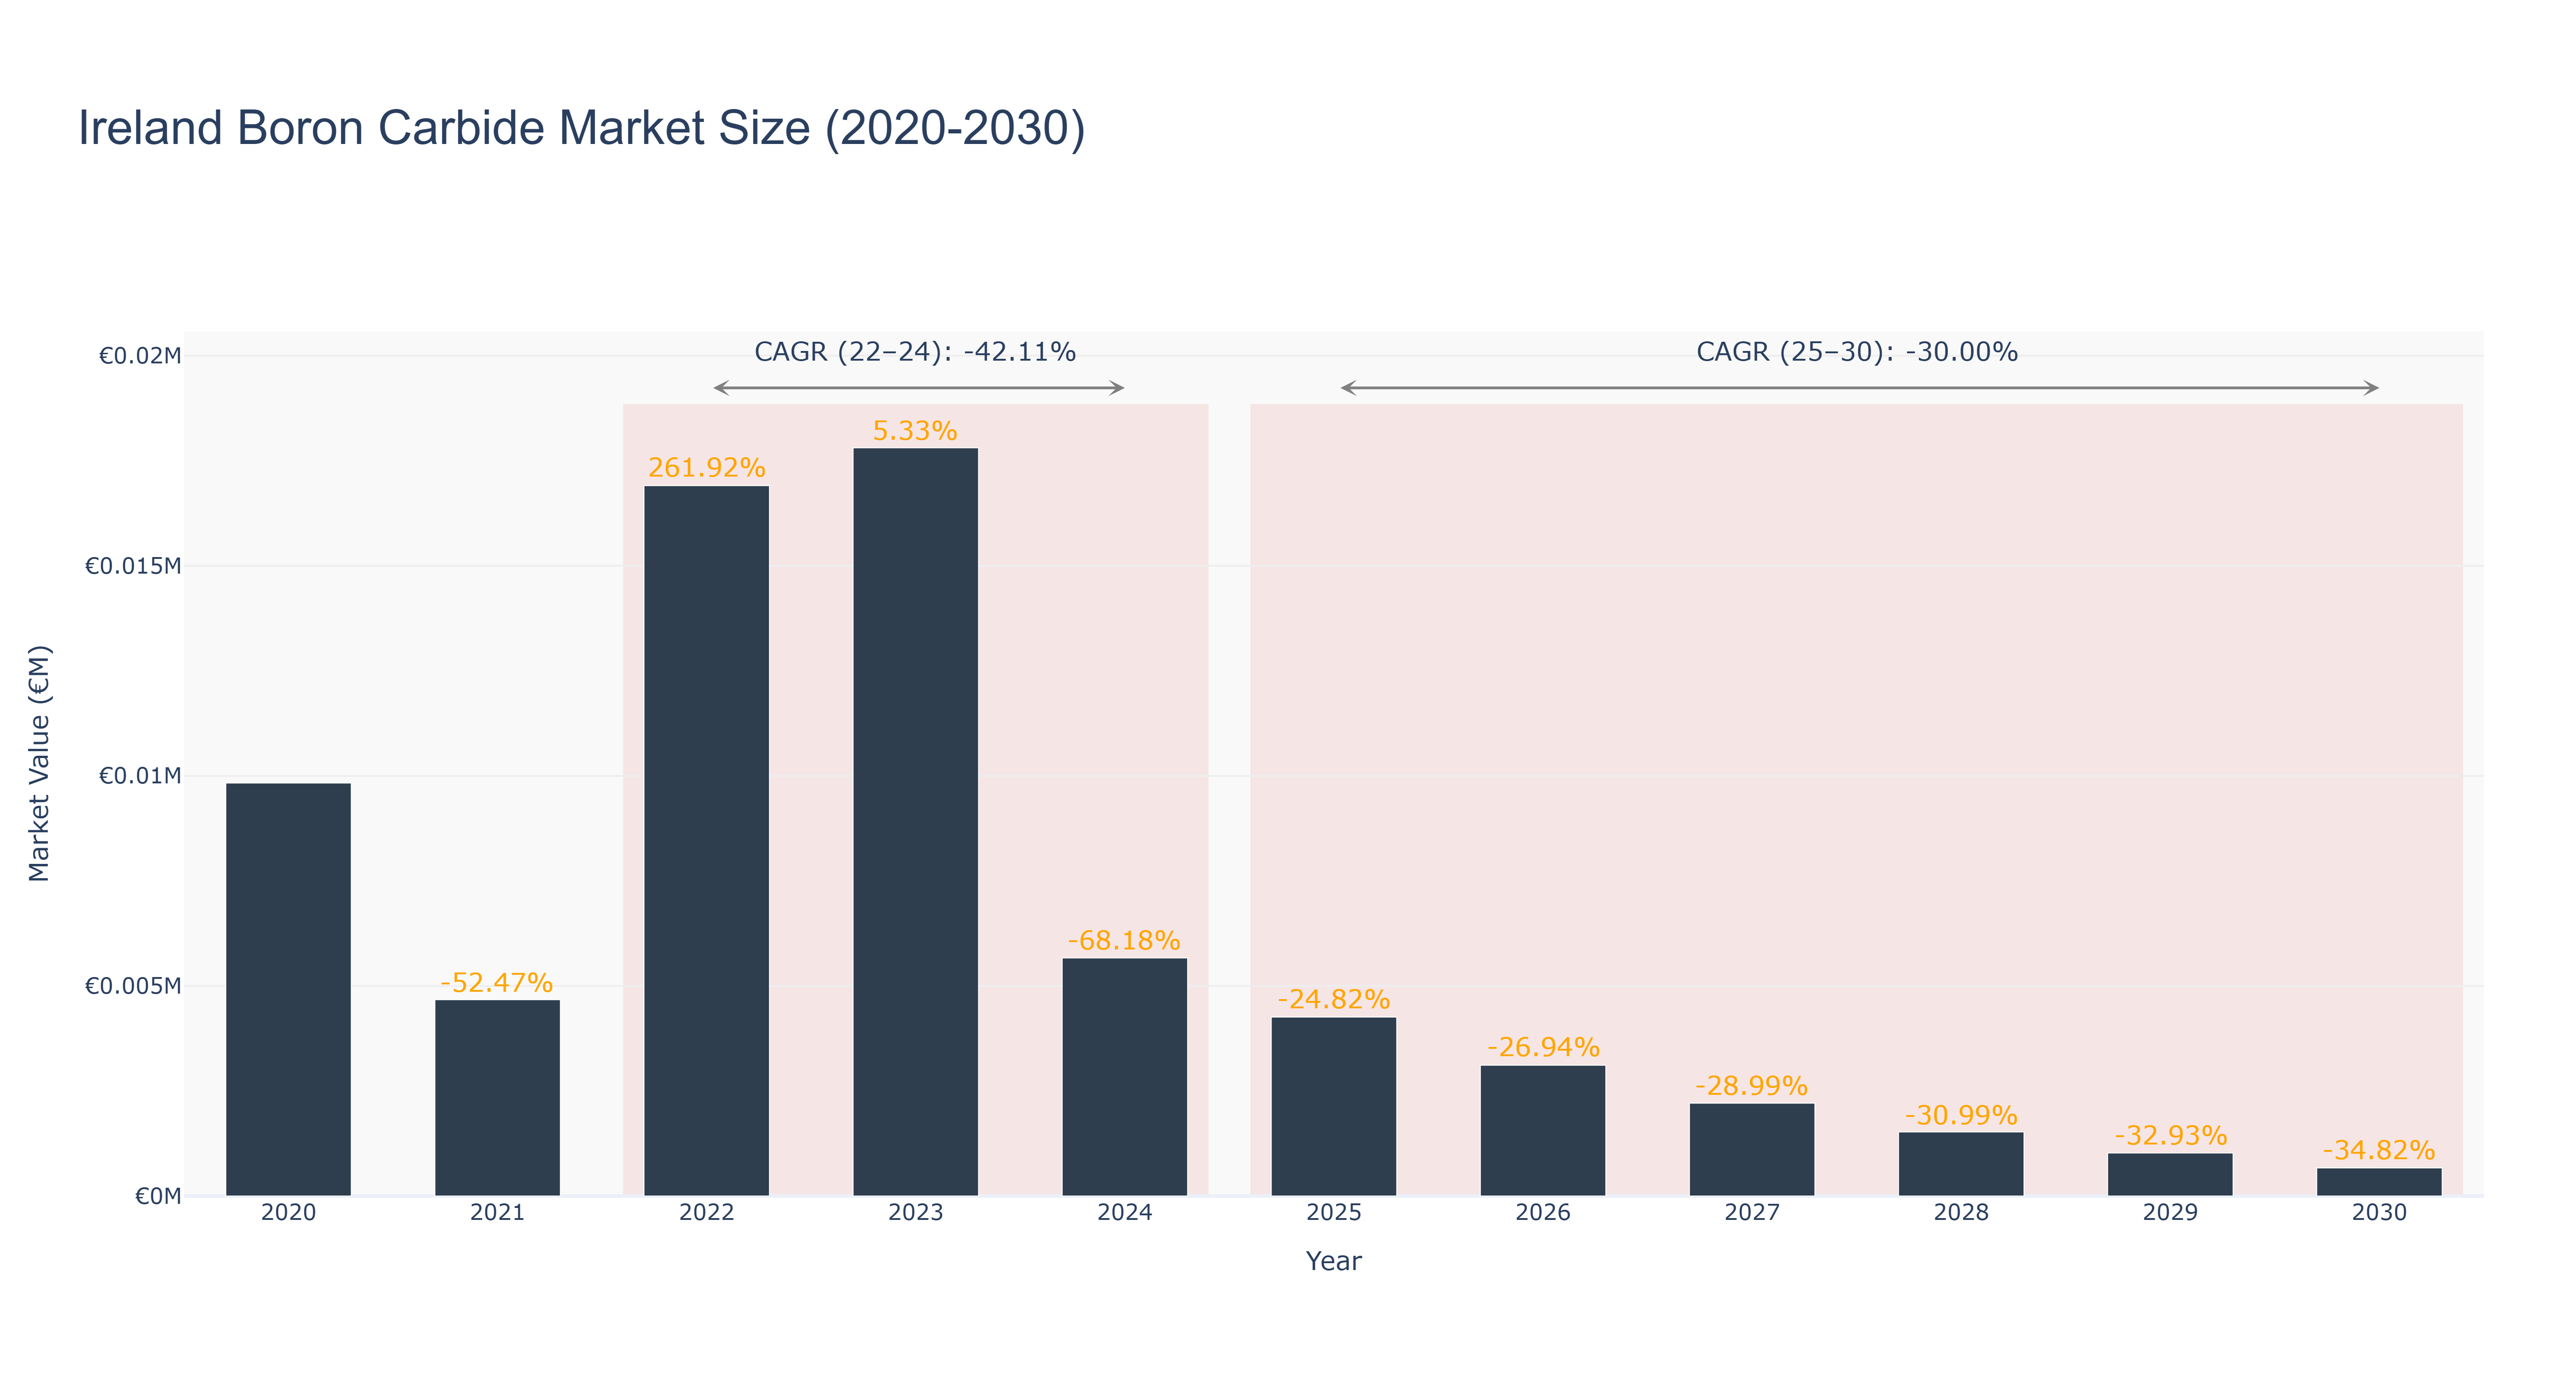
Task: Select the 2028 forecast bar
Action: (x=1960, y=1163)
